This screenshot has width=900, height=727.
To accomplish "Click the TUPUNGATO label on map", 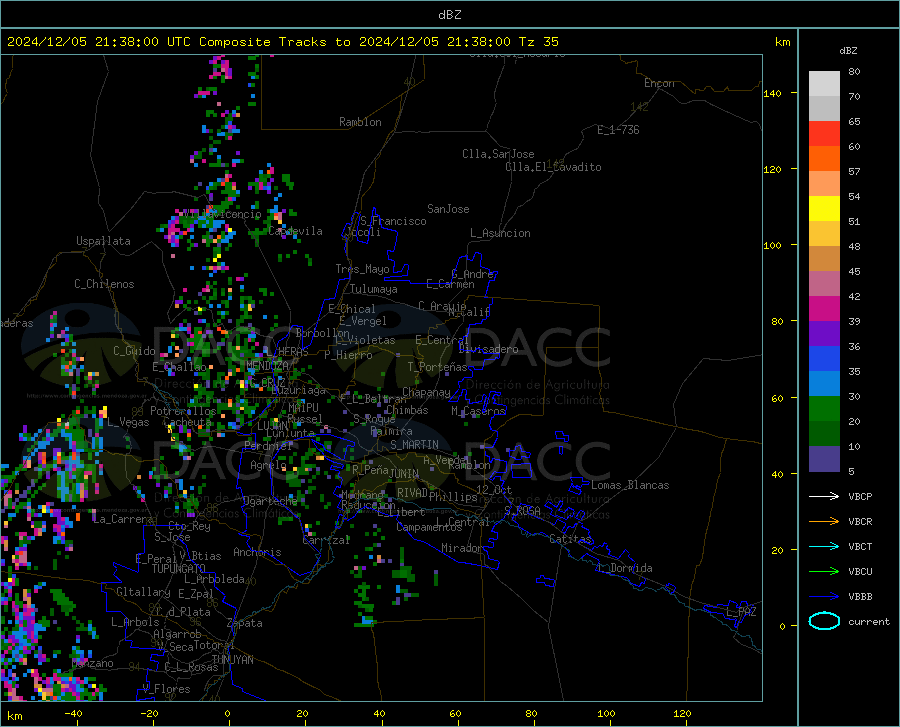I will (x=179, y=569).
